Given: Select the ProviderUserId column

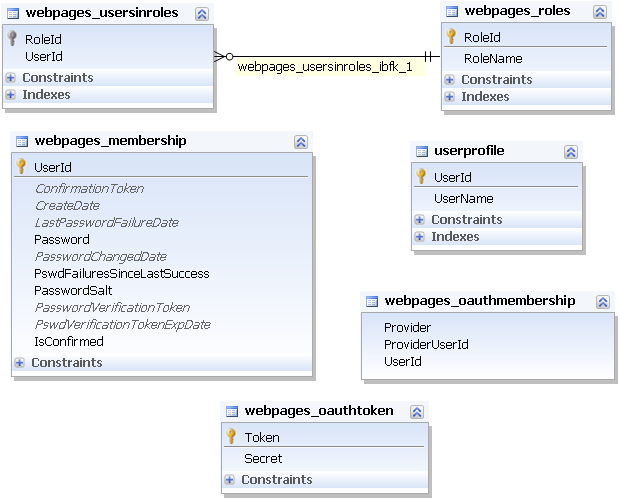Looking at the screenshot, I should [x=426, y=344].
